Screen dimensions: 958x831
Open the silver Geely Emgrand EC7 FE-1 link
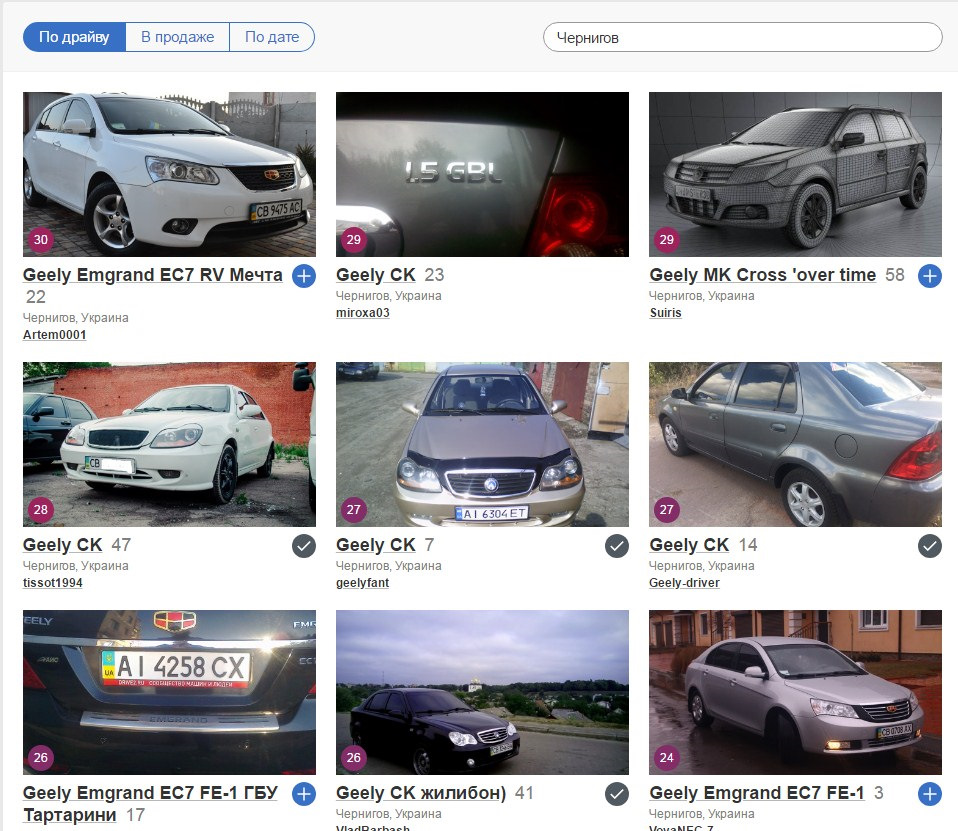pos(757,793)
